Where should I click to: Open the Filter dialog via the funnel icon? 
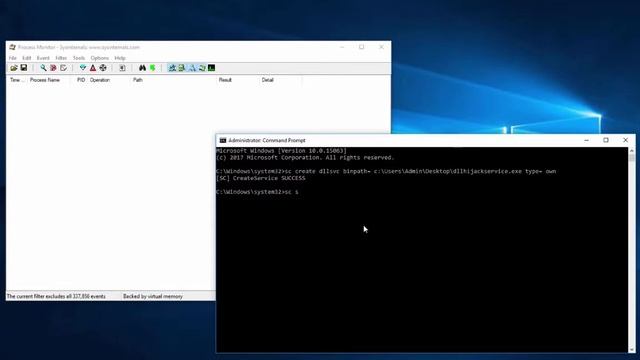pos(83,68)
